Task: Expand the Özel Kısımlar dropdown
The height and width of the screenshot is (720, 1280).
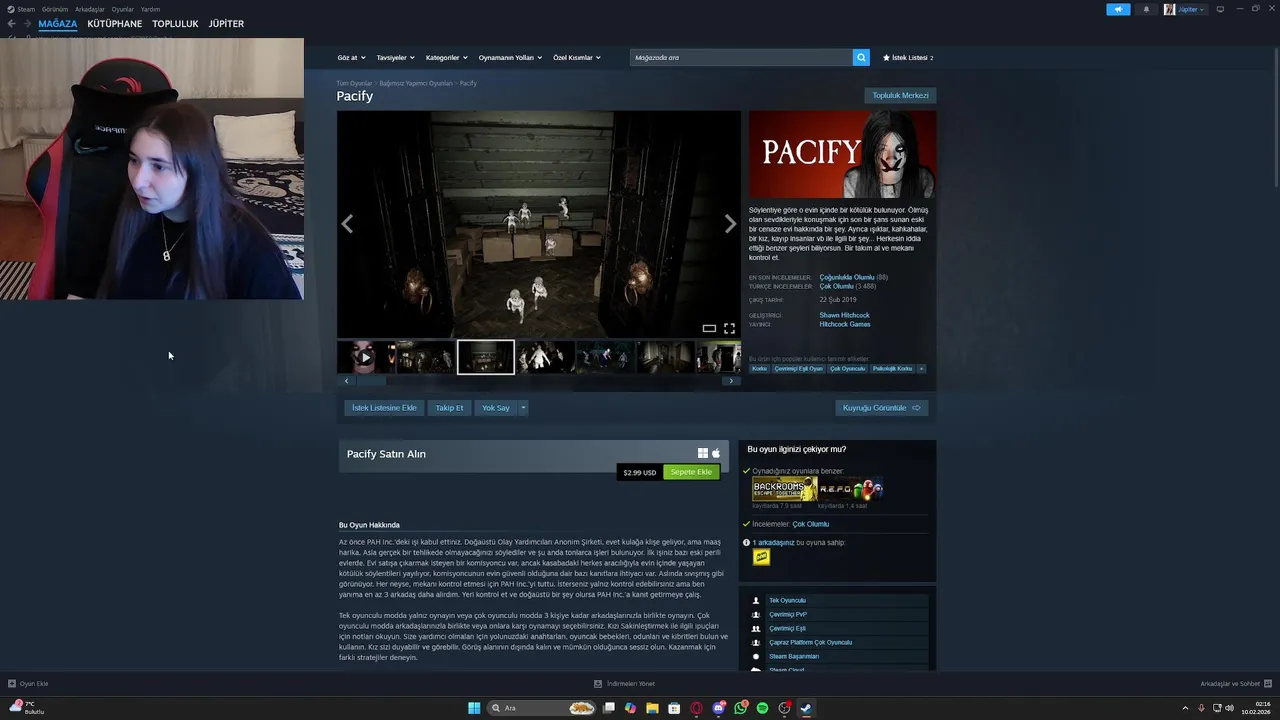Action: pyautogui.click(x=577, y=58)
